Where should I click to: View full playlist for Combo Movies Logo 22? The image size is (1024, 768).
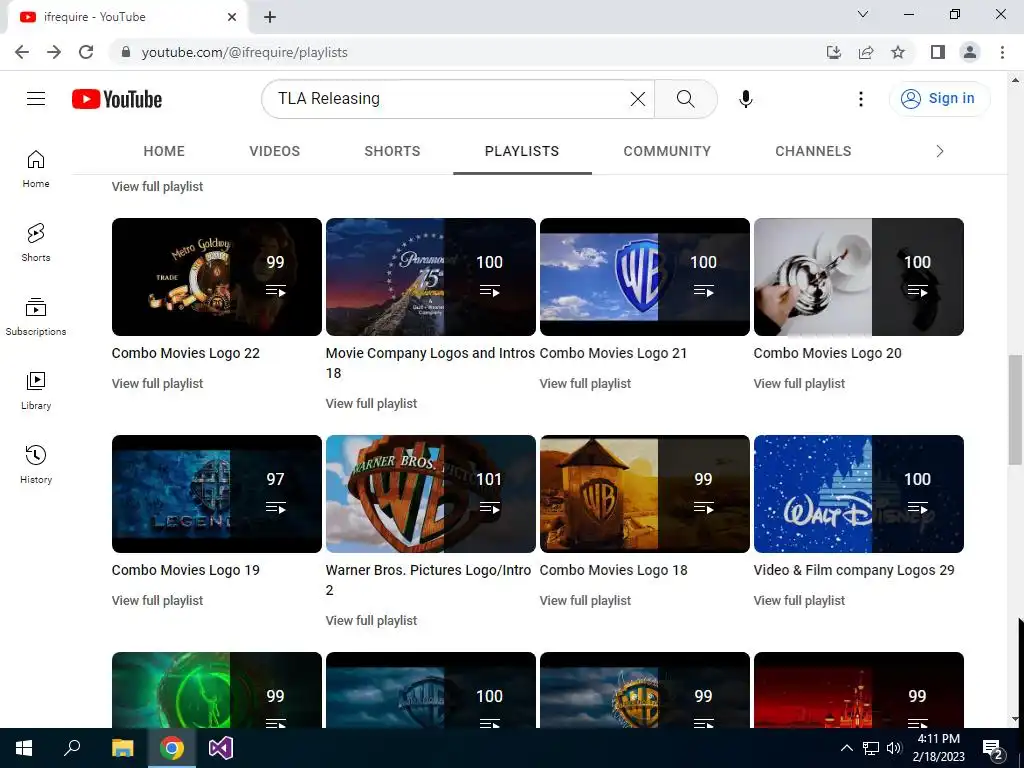click(157, 383)
